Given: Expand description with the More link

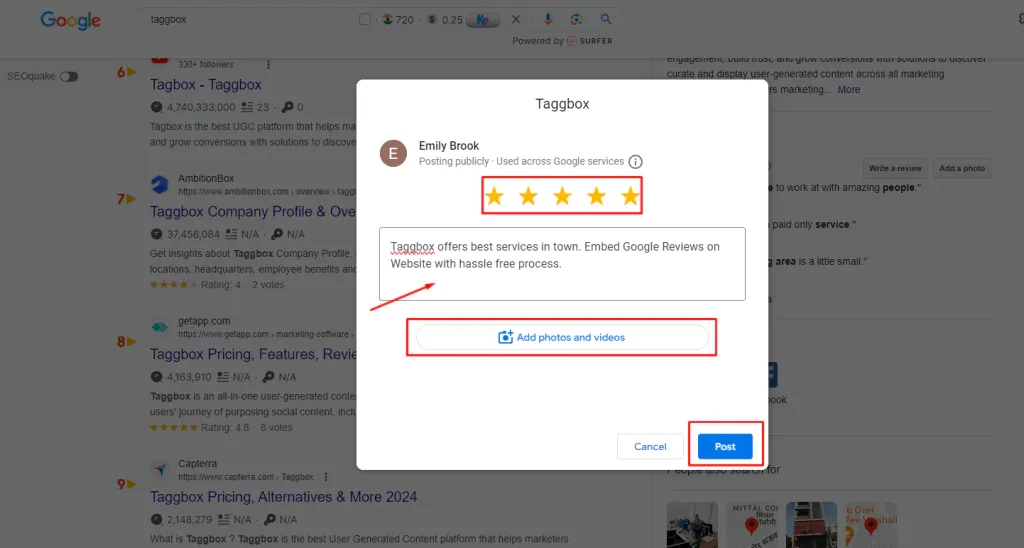Looking at the screenshot, I should 849,89.
